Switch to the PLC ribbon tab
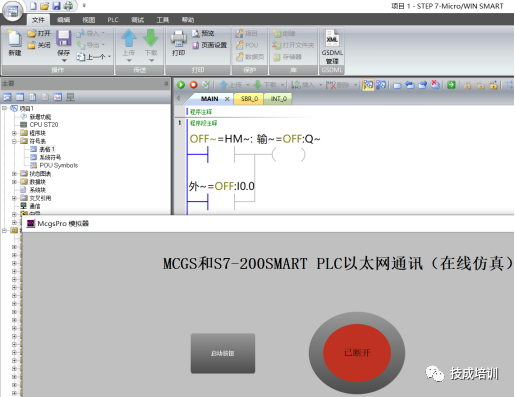The image size is (515, 397). coord(113,20)
